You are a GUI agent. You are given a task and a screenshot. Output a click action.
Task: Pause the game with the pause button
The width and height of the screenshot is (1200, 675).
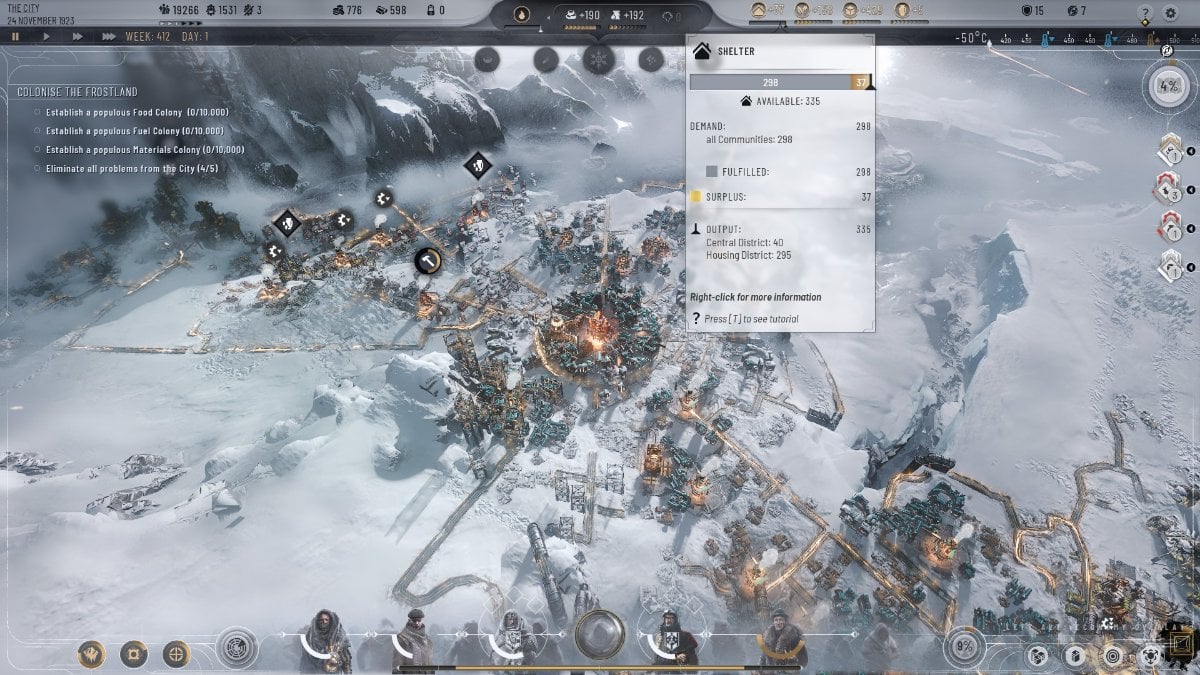[14, 37]
